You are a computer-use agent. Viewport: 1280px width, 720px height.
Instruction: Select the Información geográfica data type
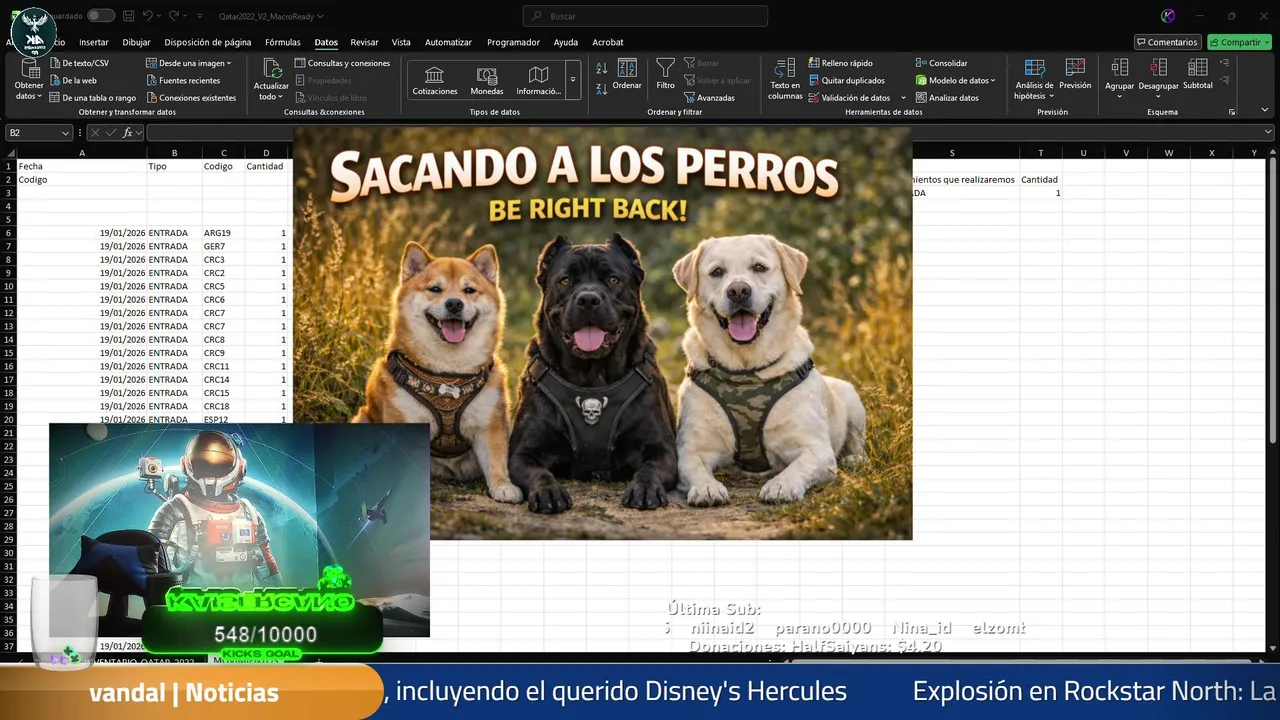(x=538, y=80)
